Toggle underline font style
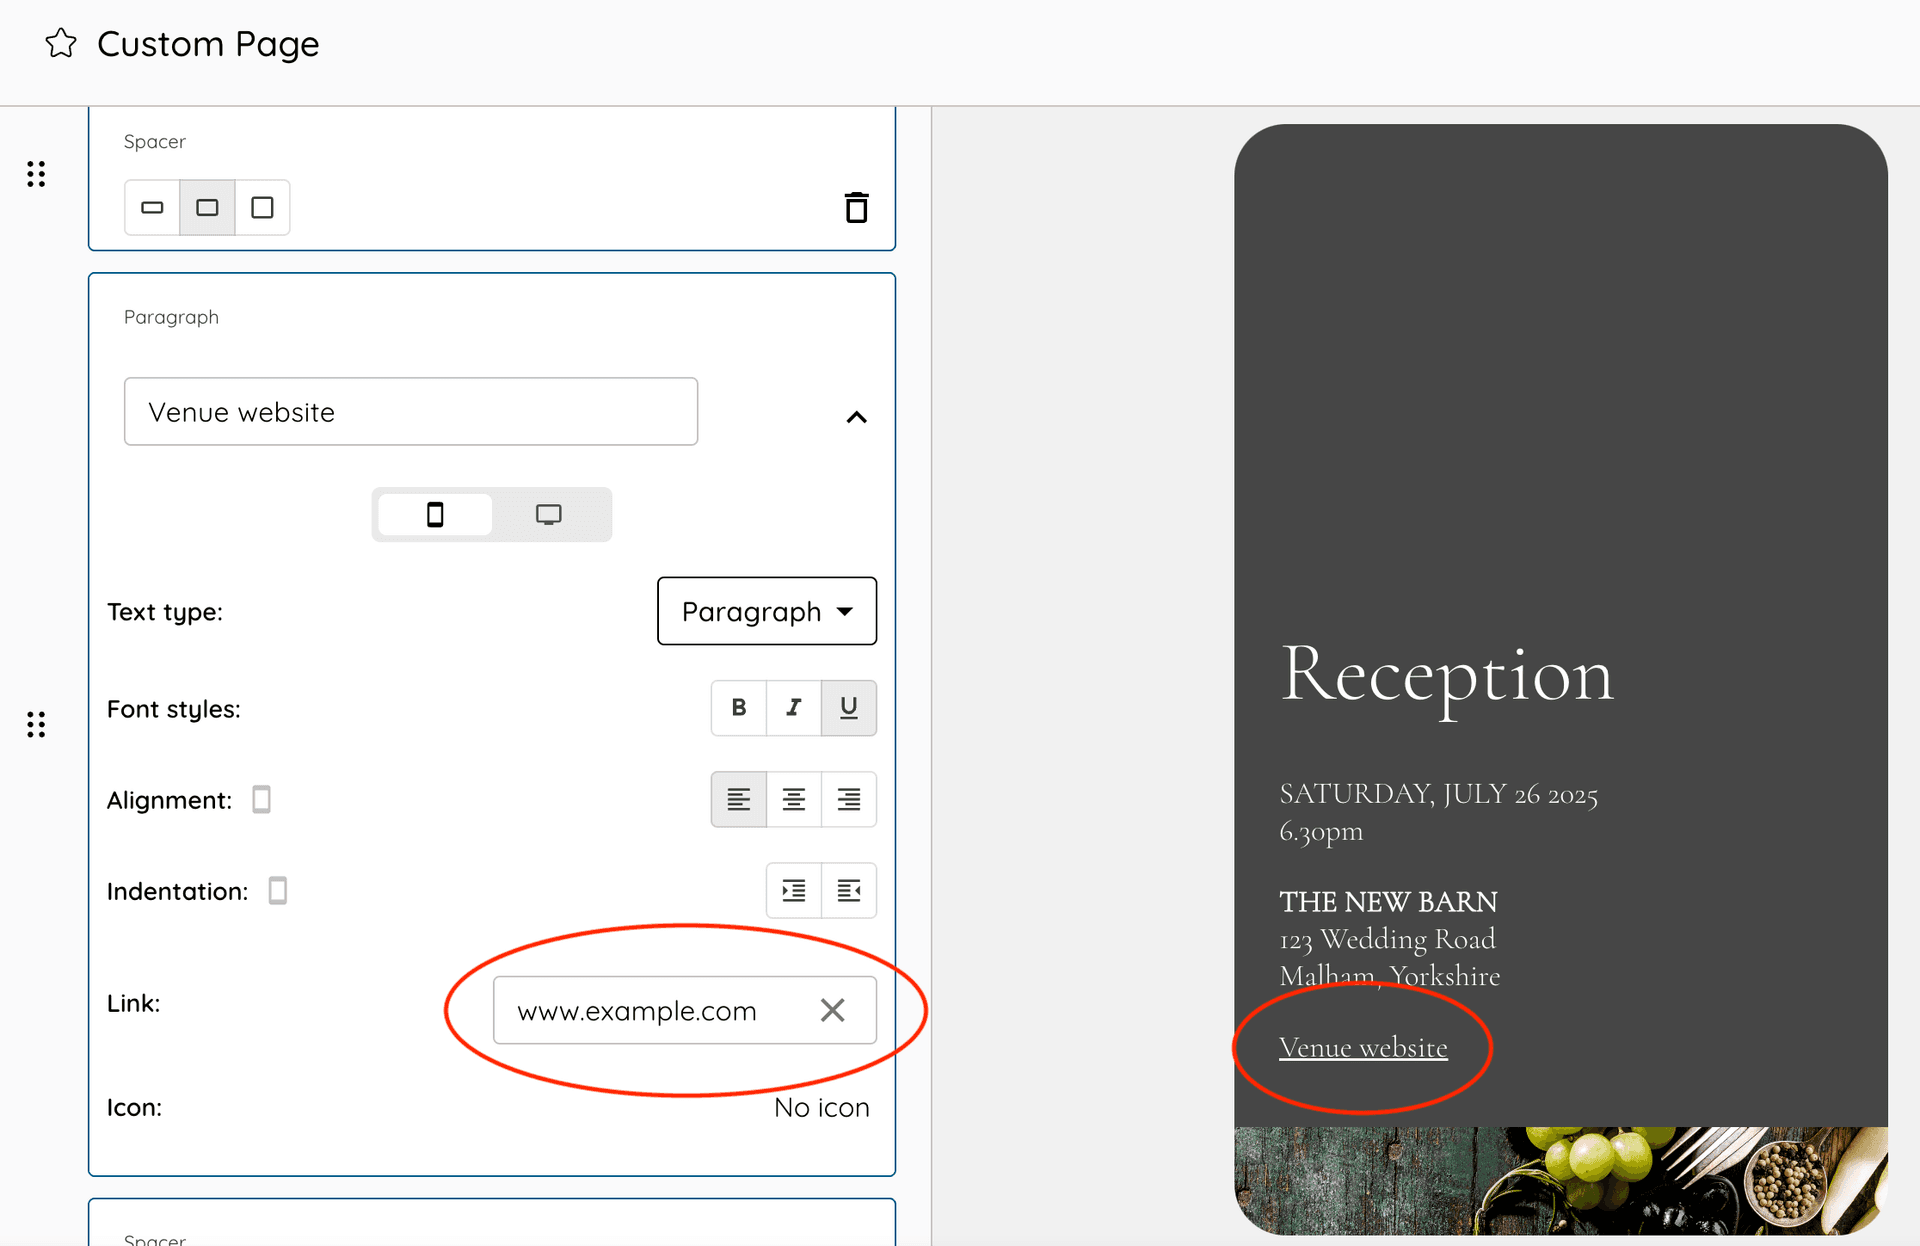This screenshot has height=1246, width=1920. pyautogui.click(x=849, y=708)
